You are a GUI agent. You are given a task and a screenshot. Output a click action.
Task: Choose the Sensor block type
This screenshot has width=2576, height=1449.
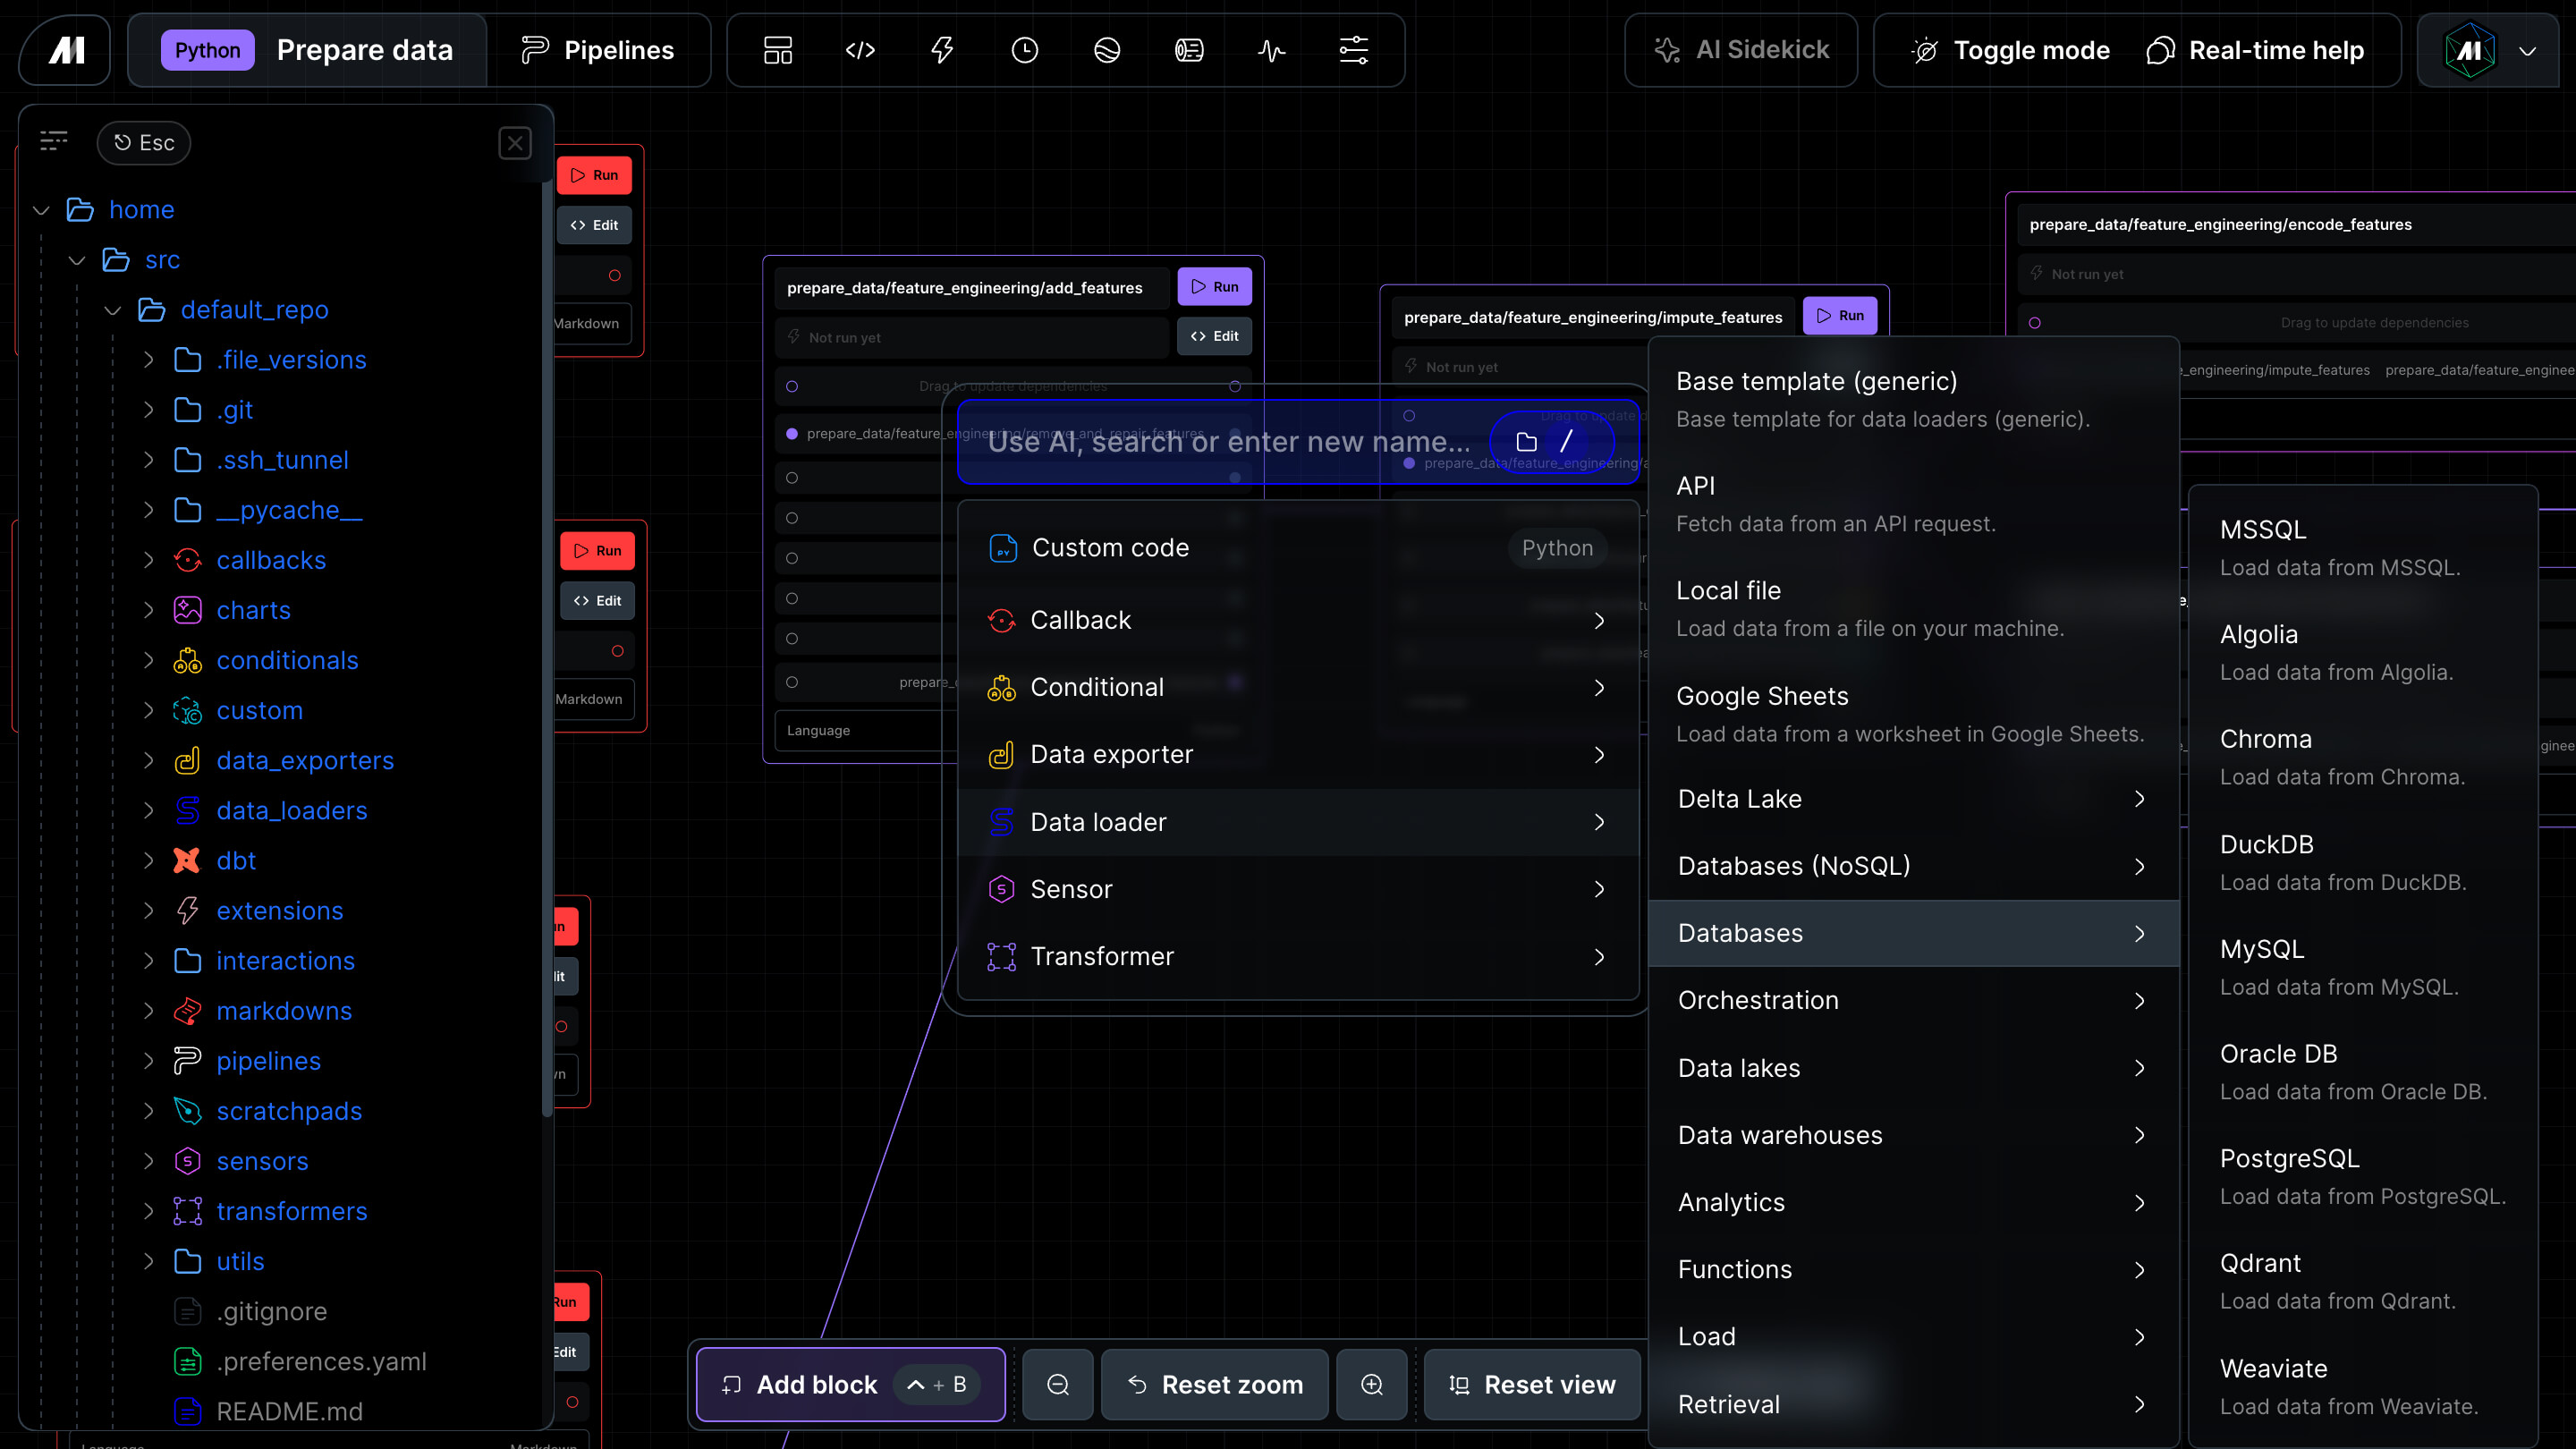1298,889
